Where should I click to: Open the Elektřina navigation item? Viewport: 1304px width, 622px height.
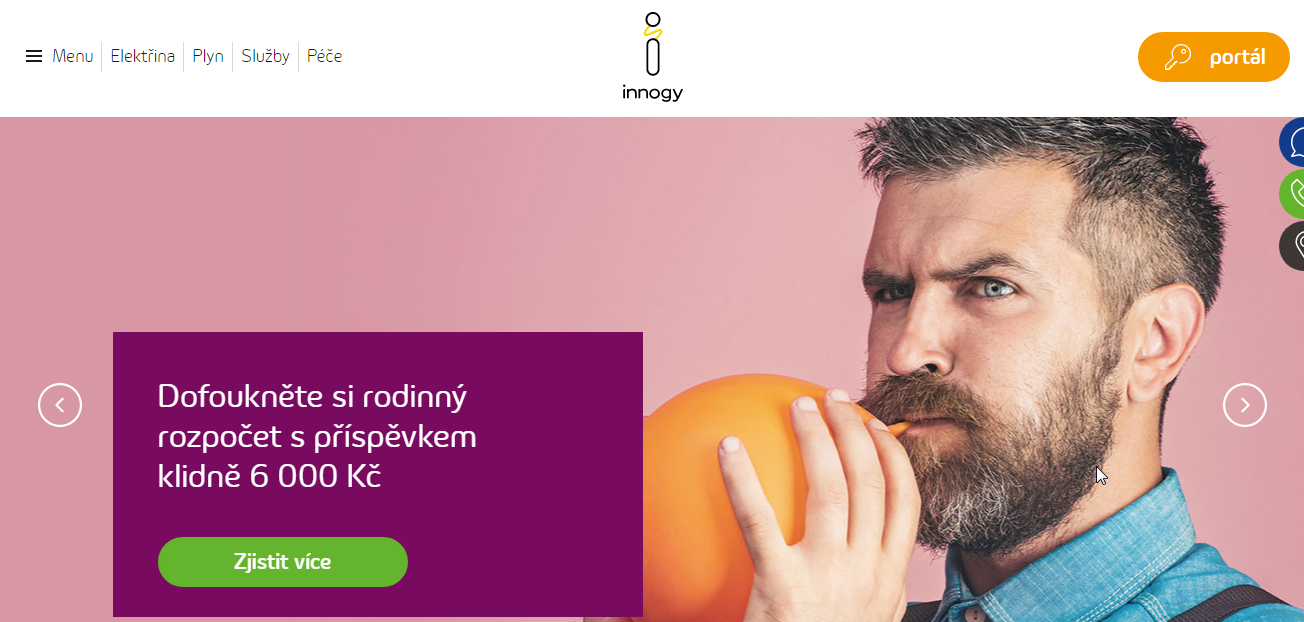(x=143, y=57)
